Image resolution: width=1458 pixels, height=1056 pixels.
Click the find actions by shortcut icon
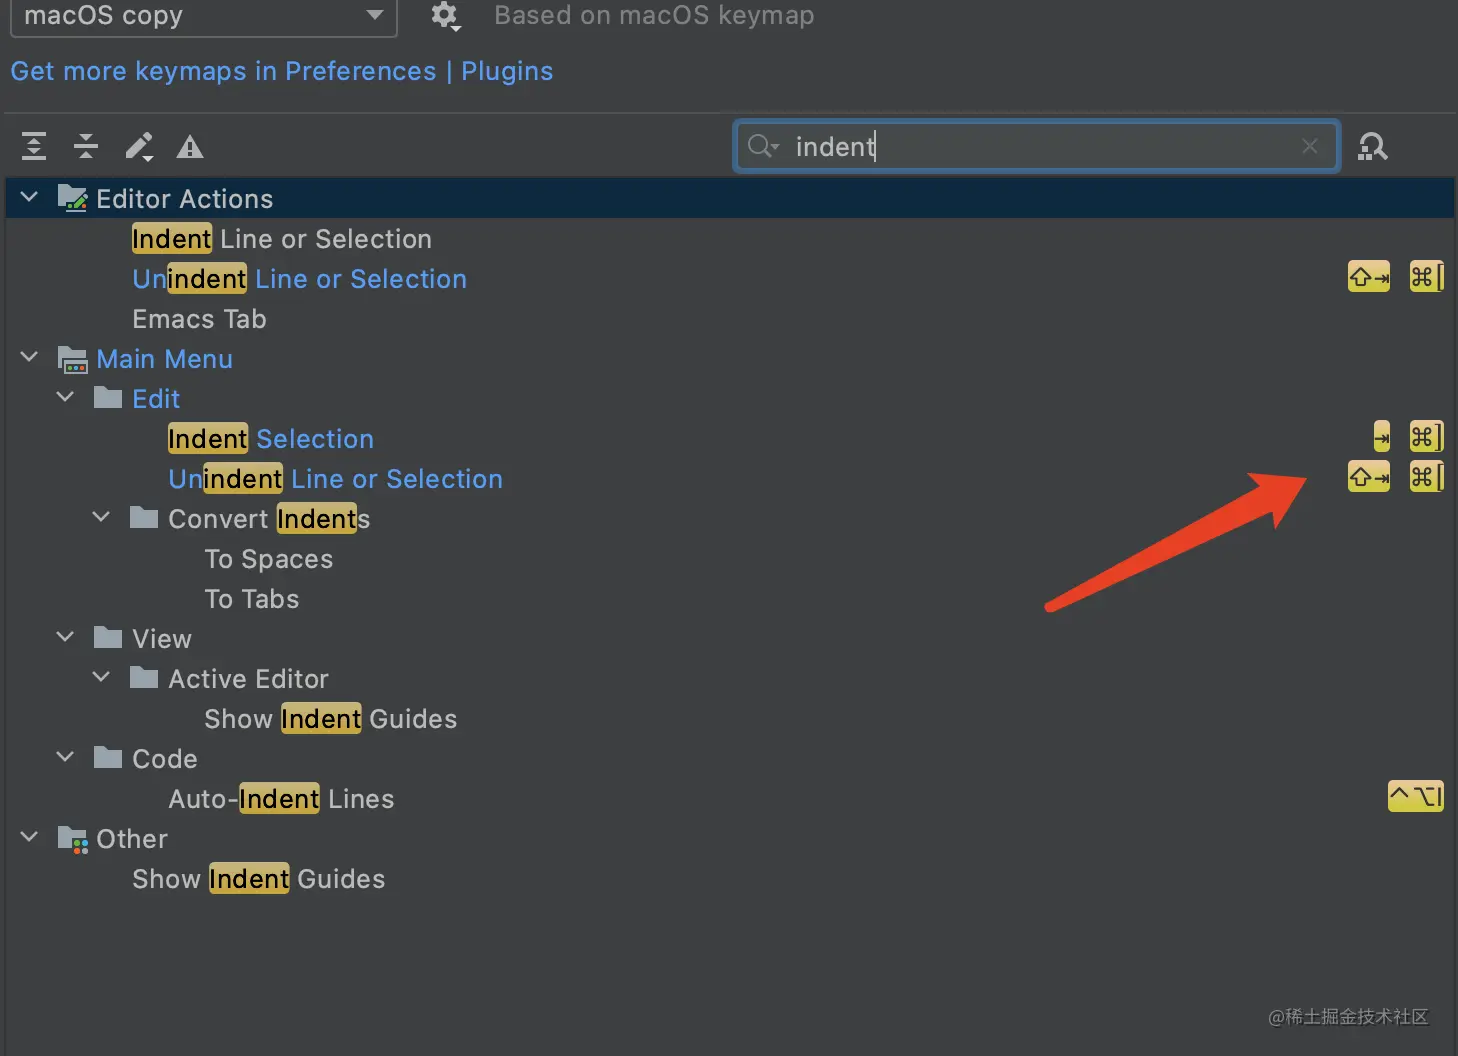click(1372, 147)
